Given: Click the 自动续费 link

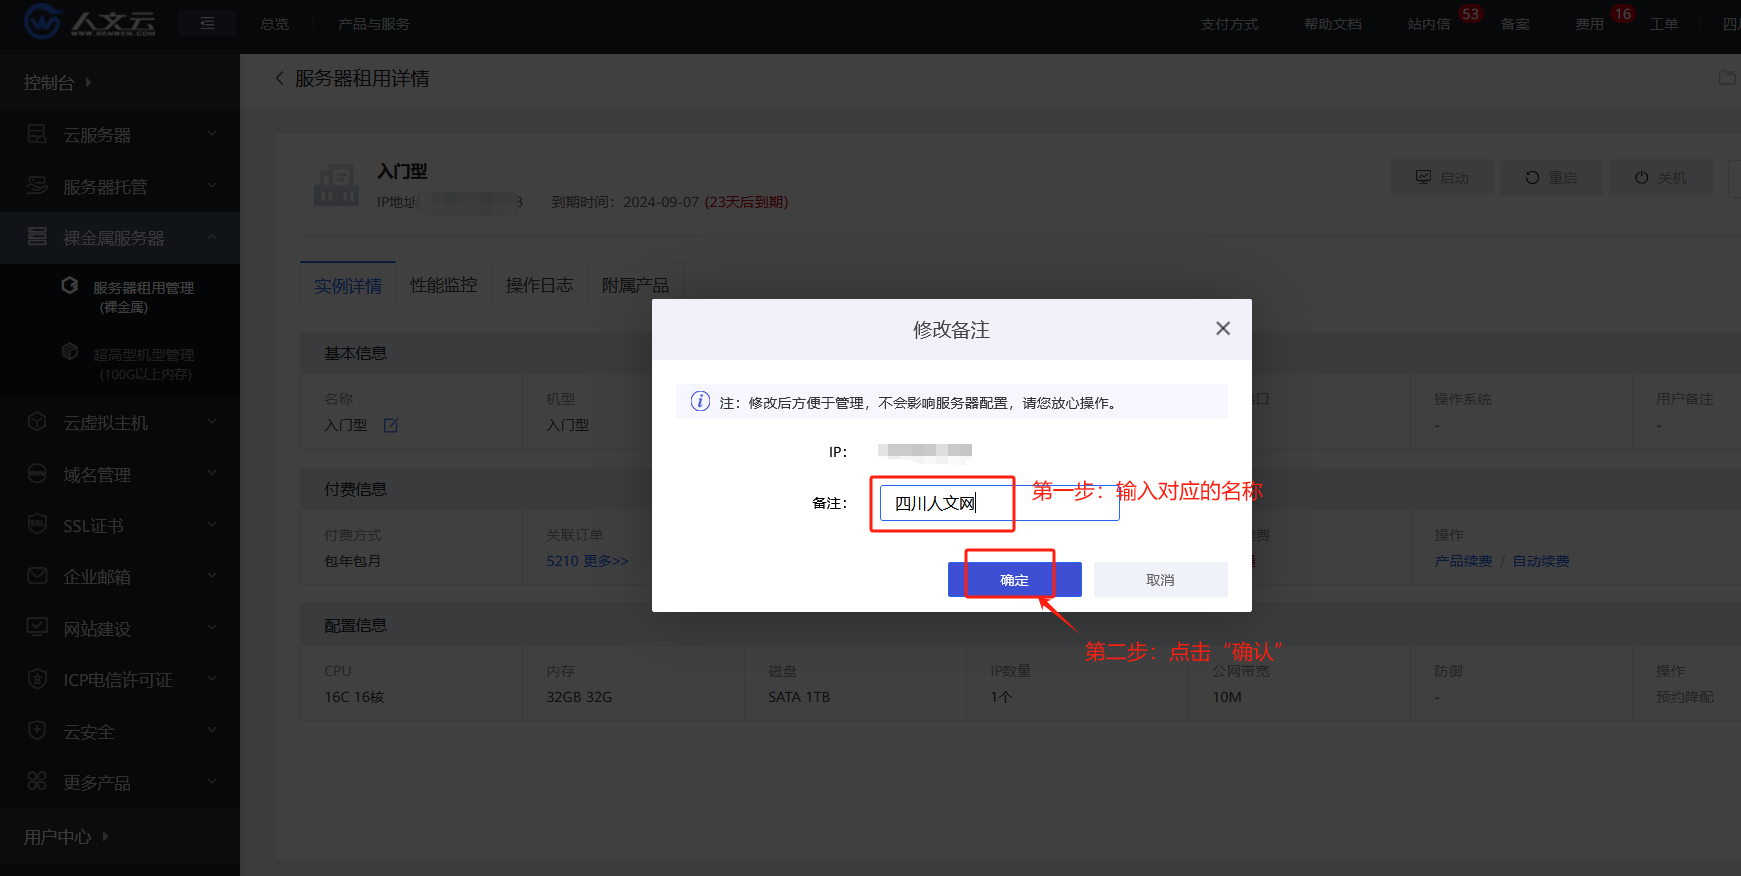Looking at the screenshot, I should click(x=1541, y=561).
